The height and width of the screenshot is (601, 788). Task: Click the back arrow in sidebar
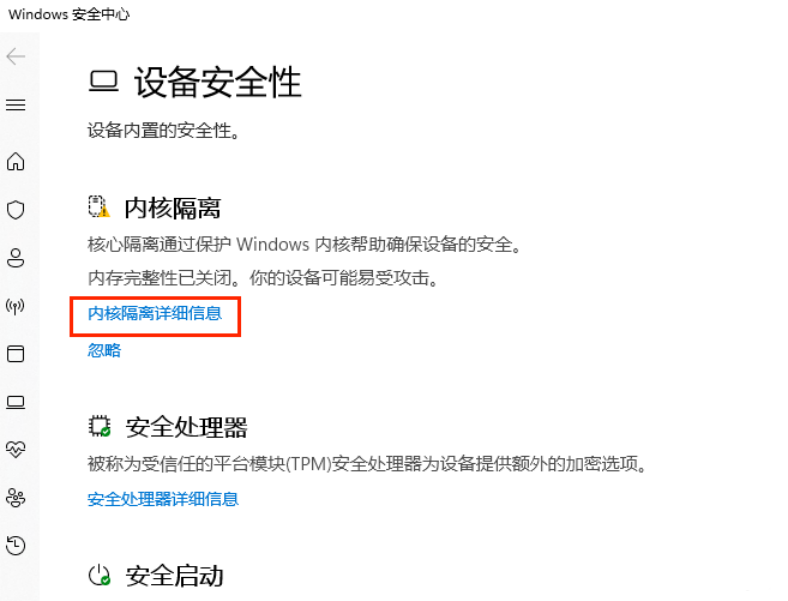(x=16, y=56)
